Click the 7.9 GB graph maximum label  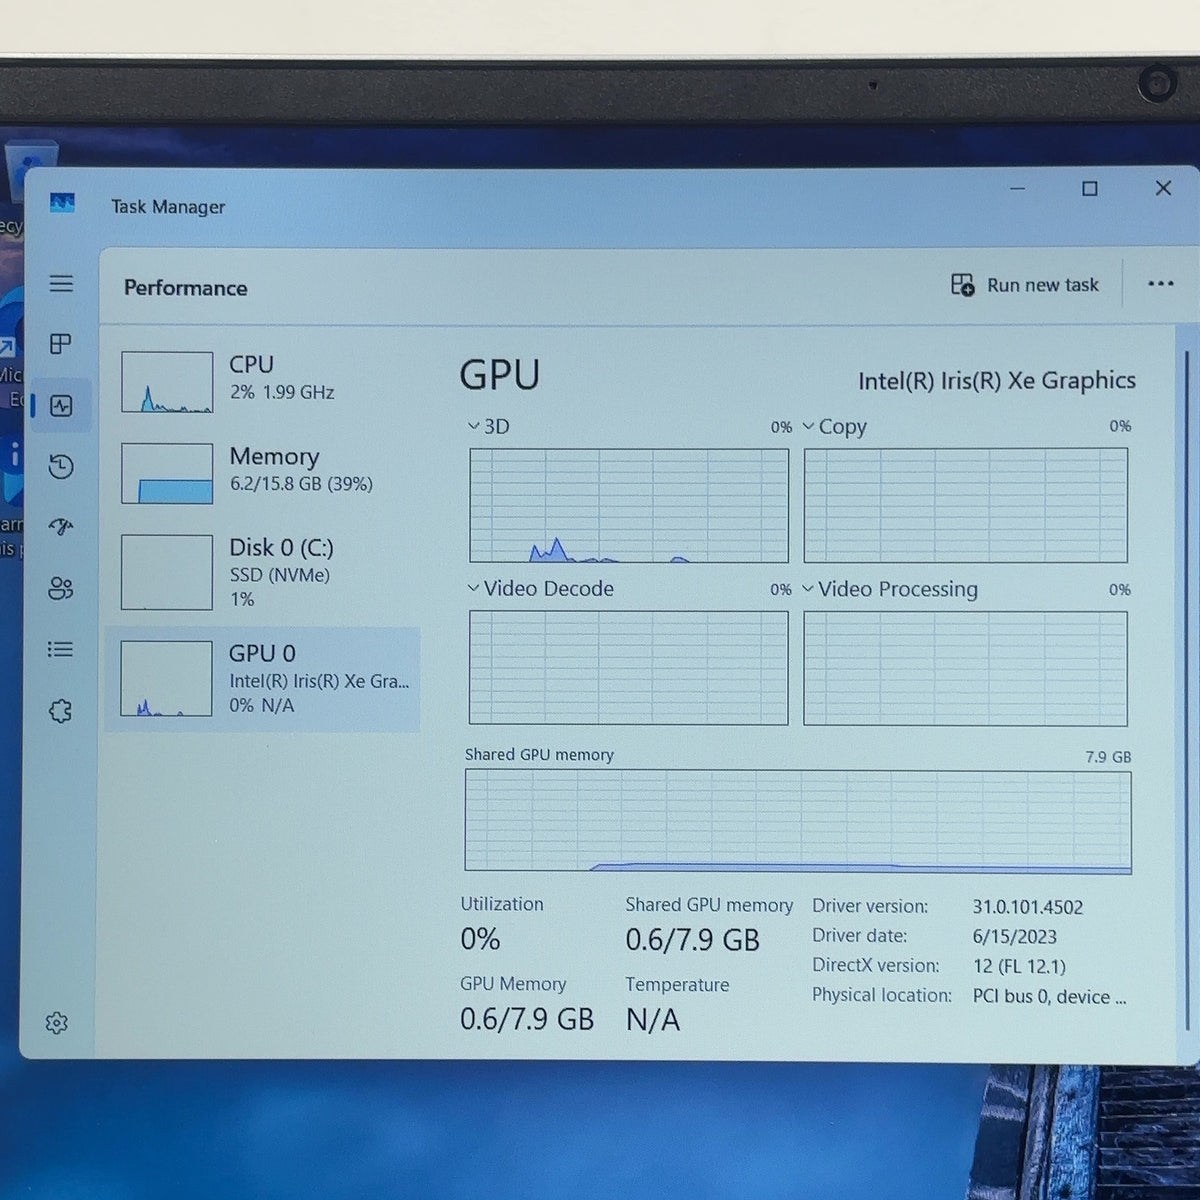[1108, 757]
